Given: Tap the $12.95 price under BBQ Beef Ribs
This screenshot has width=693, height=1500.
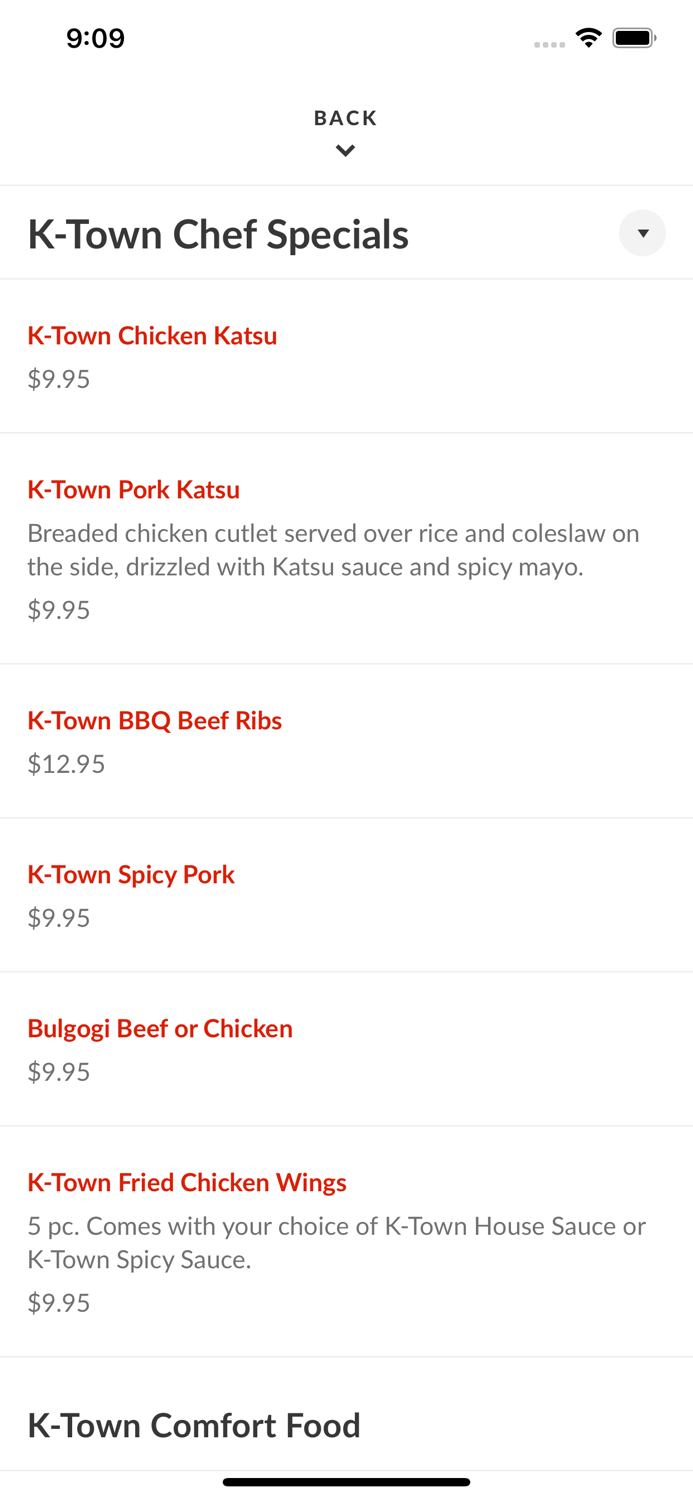Looking at the screenshot, I should (x=66, y=763).
